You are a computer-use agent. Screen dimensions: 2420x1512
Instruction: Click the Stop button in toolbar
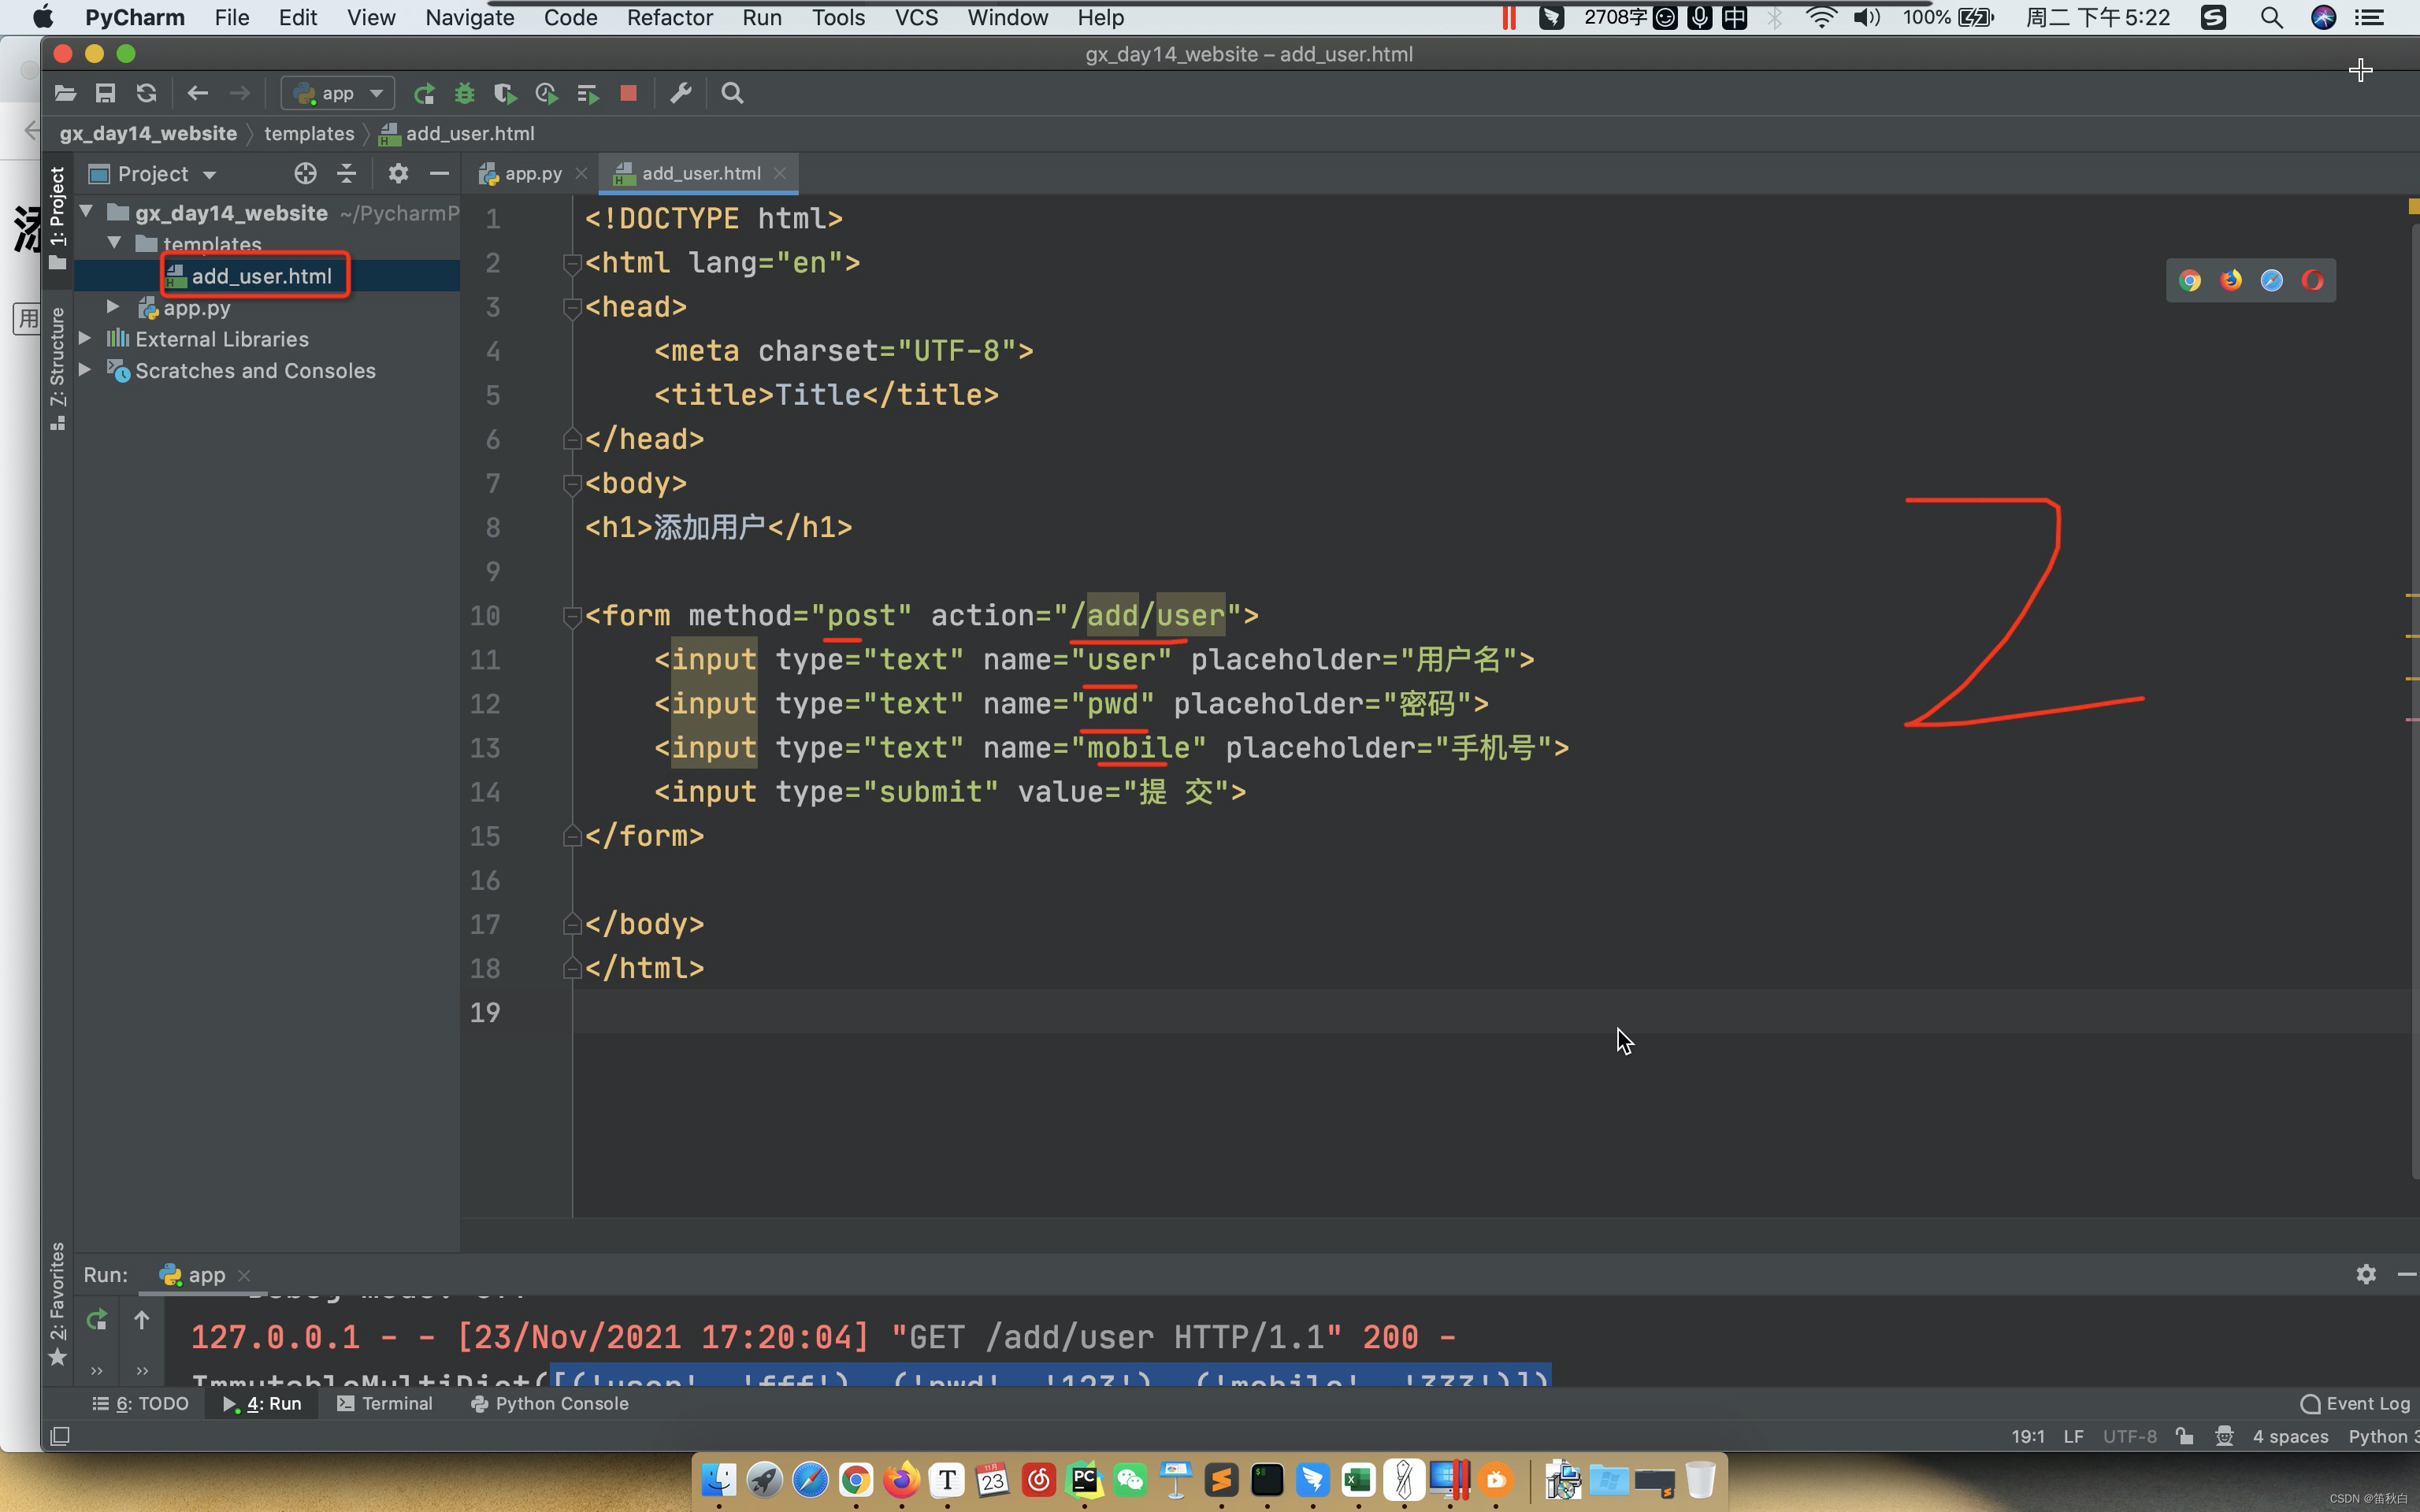point(629,92)
